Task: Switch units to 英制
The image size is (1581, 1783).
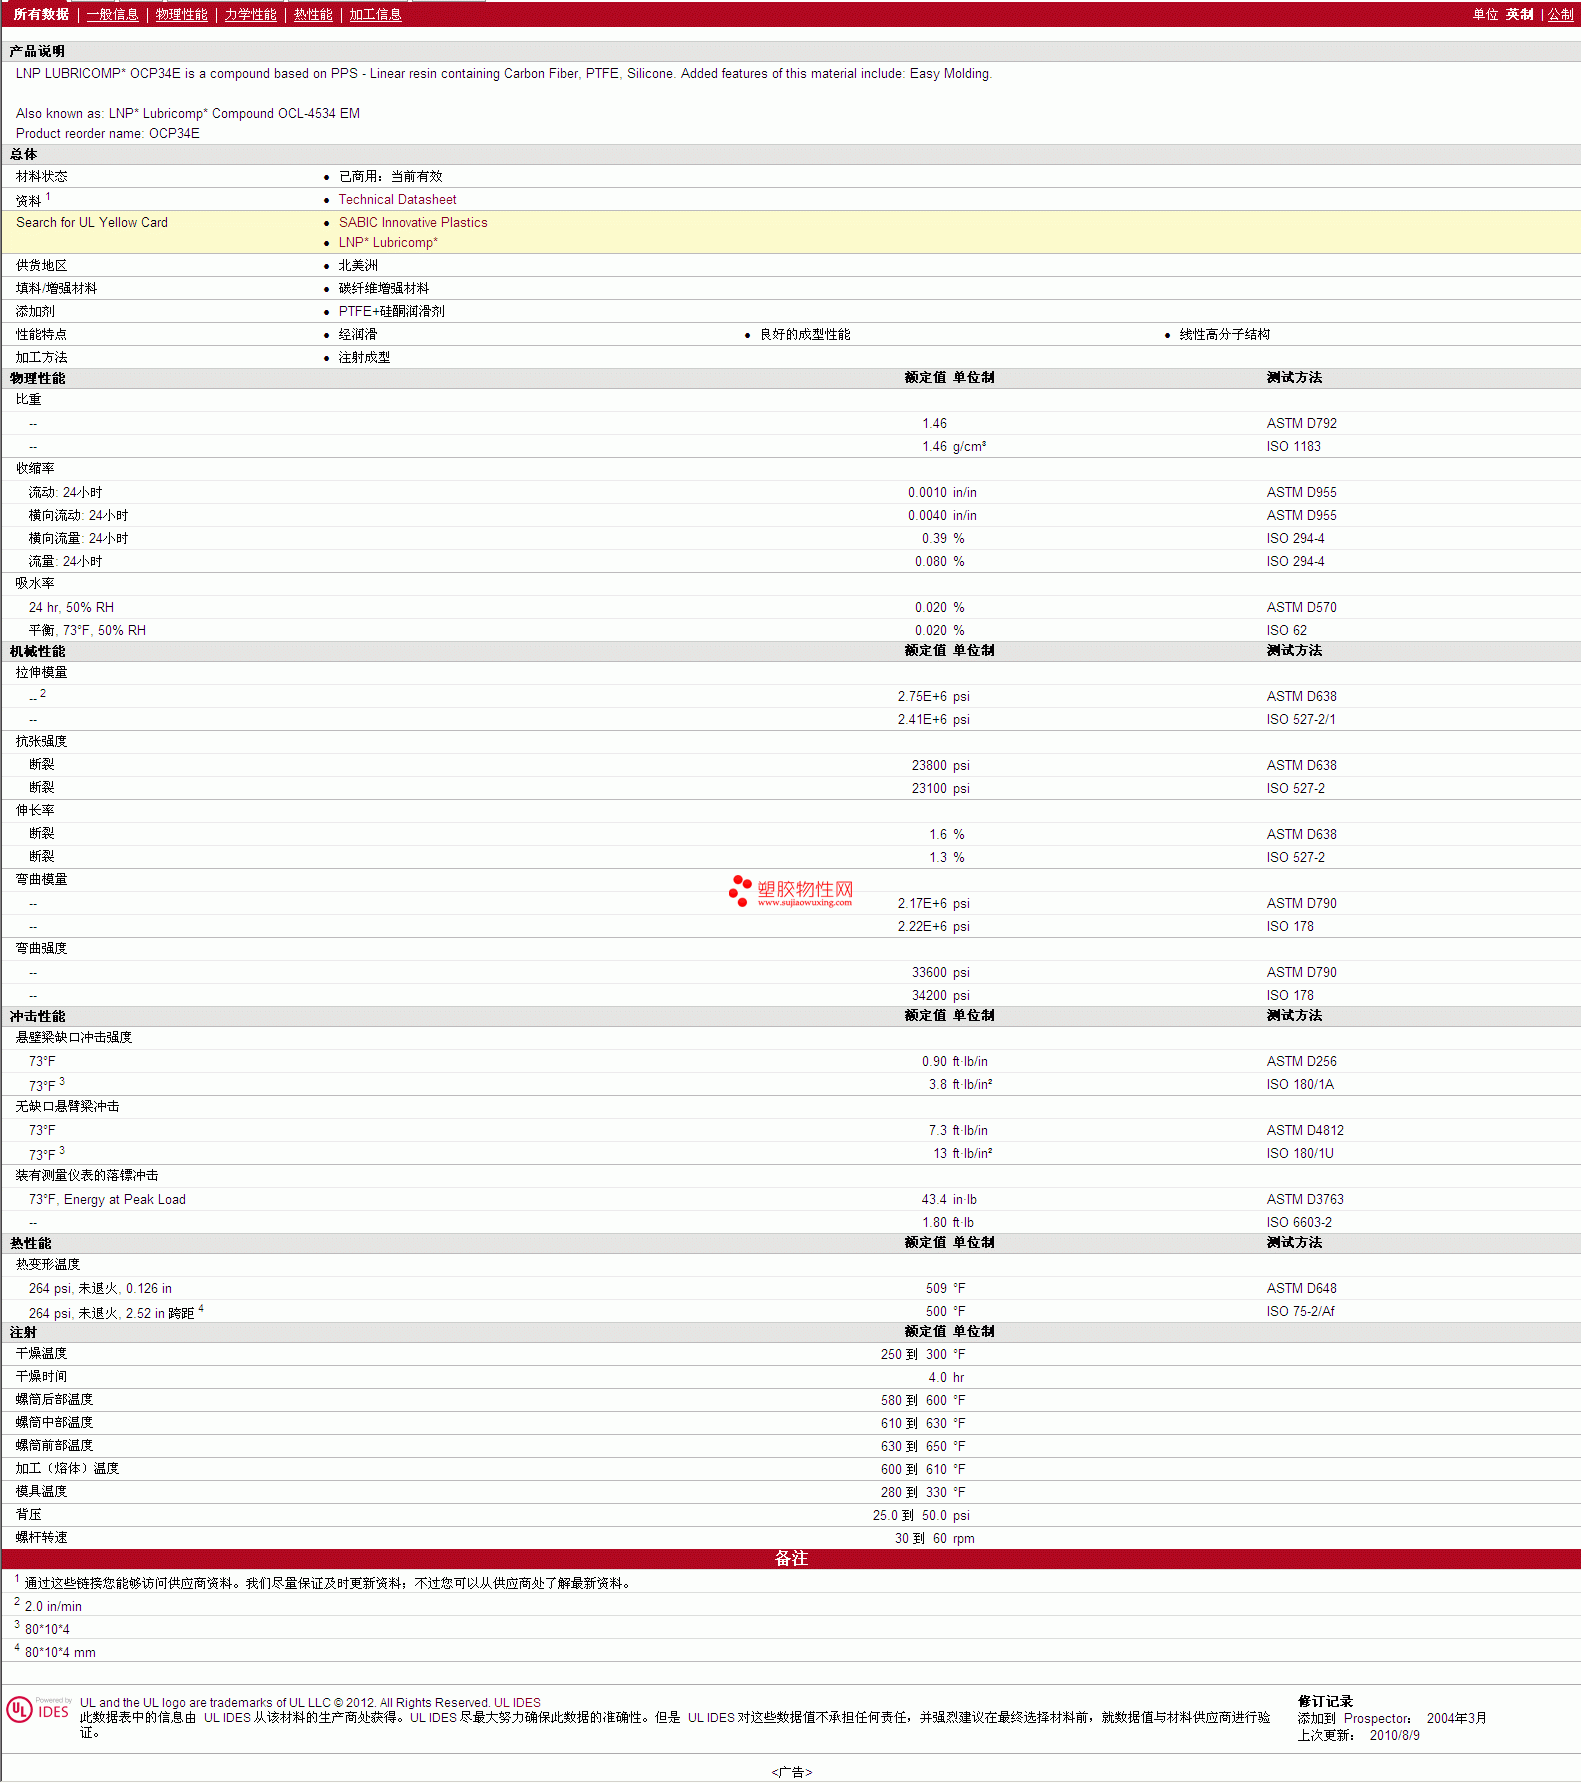Action: pos(1520,14)
